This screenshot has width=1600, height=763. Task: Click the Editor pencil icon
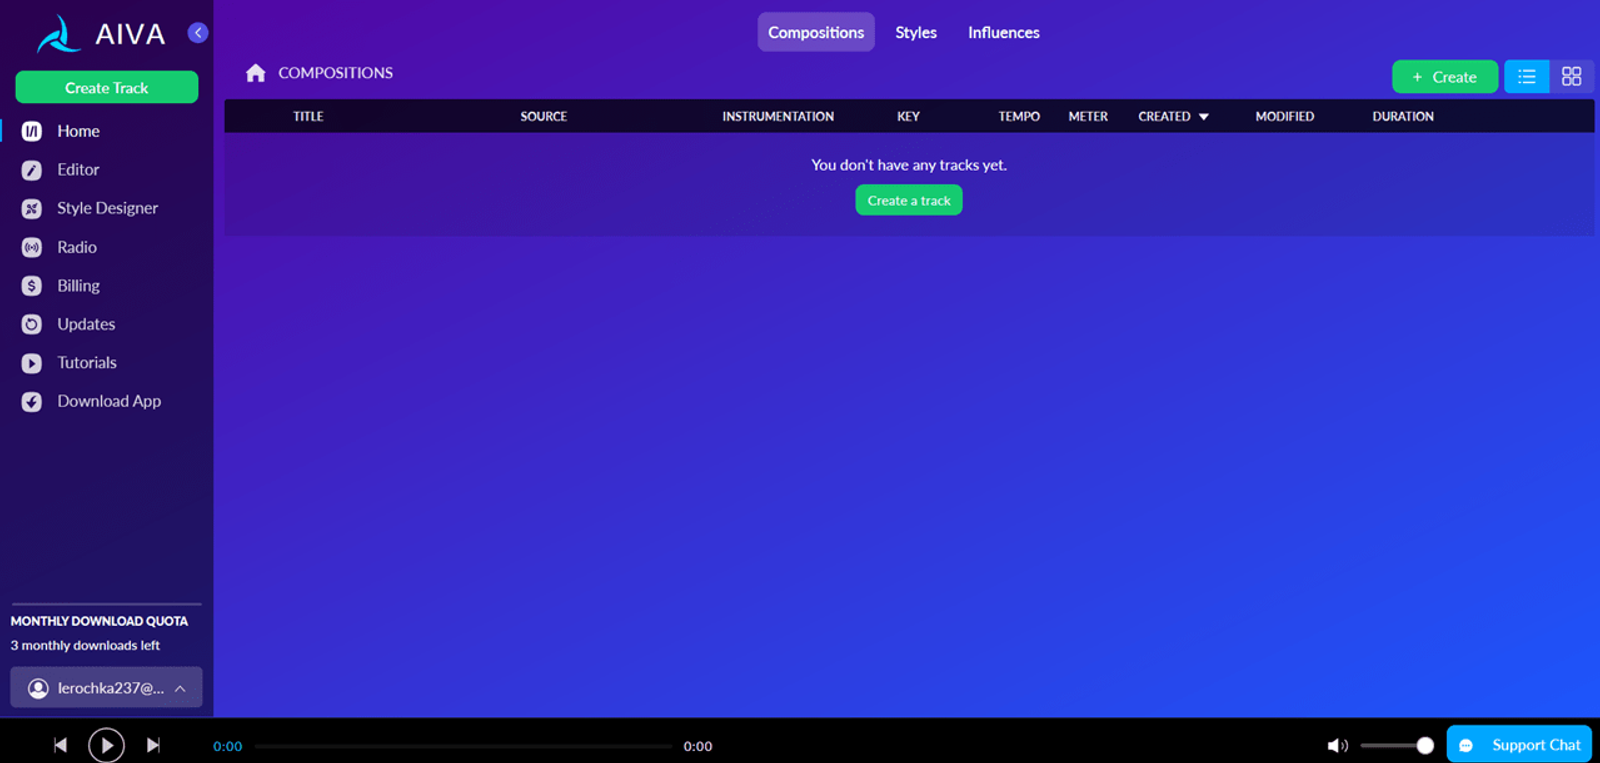[32, 170]
